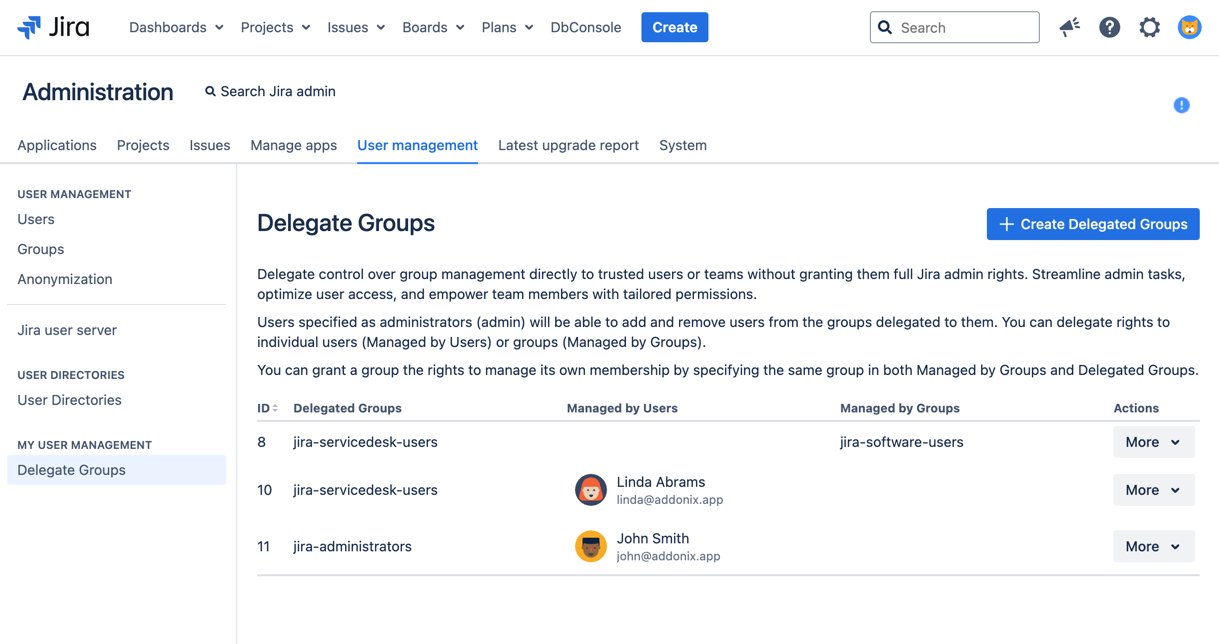Viewport: 1219px width, 644px height.
Task: Click your profile avatar in the top bar
Action: pos(1189,27)
